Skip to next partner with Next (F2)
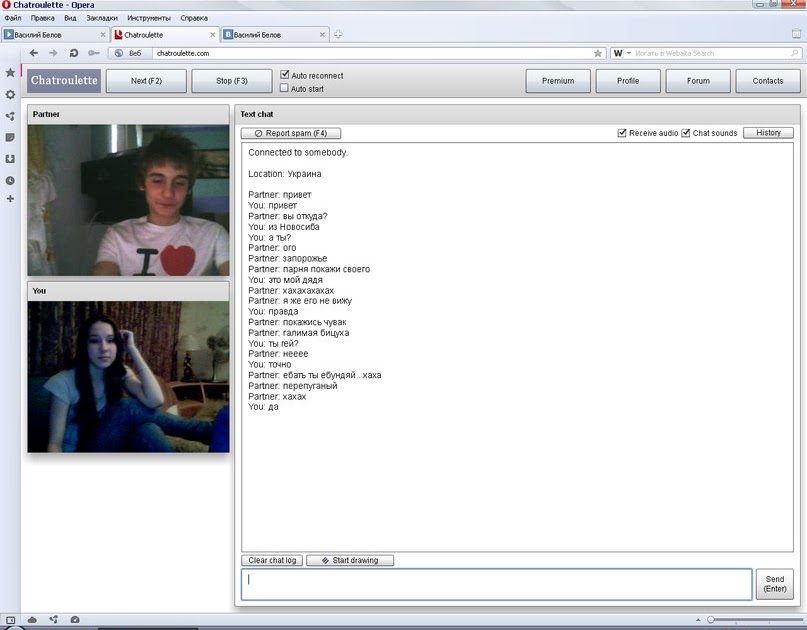807x630 pixels. click(x=146, y=81)
